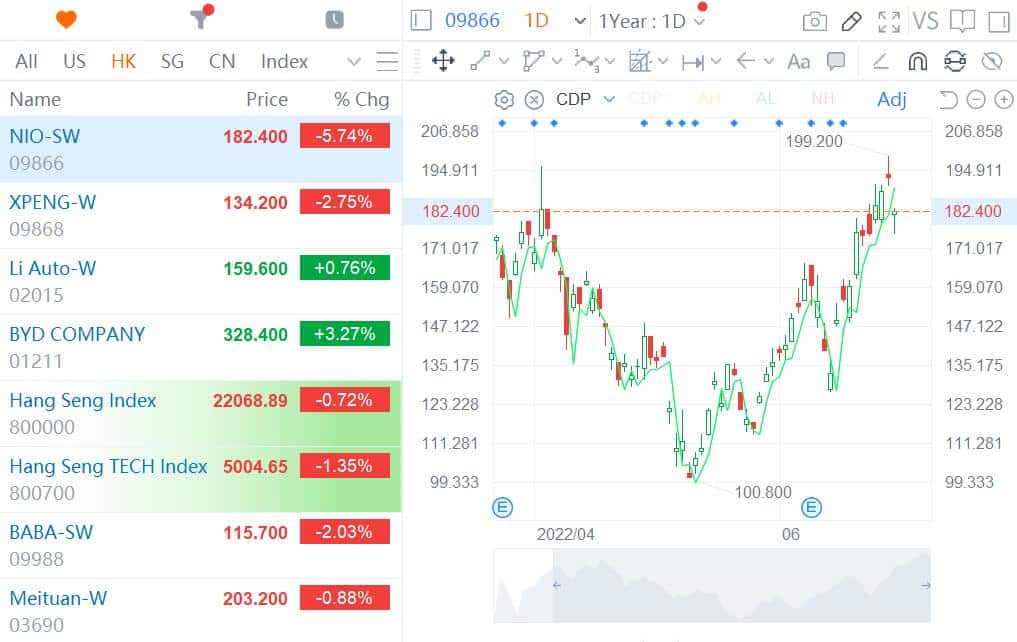Click the Adj adjustment button
The width and height of the screenshot is (1017, 642).
click(891, 99)
